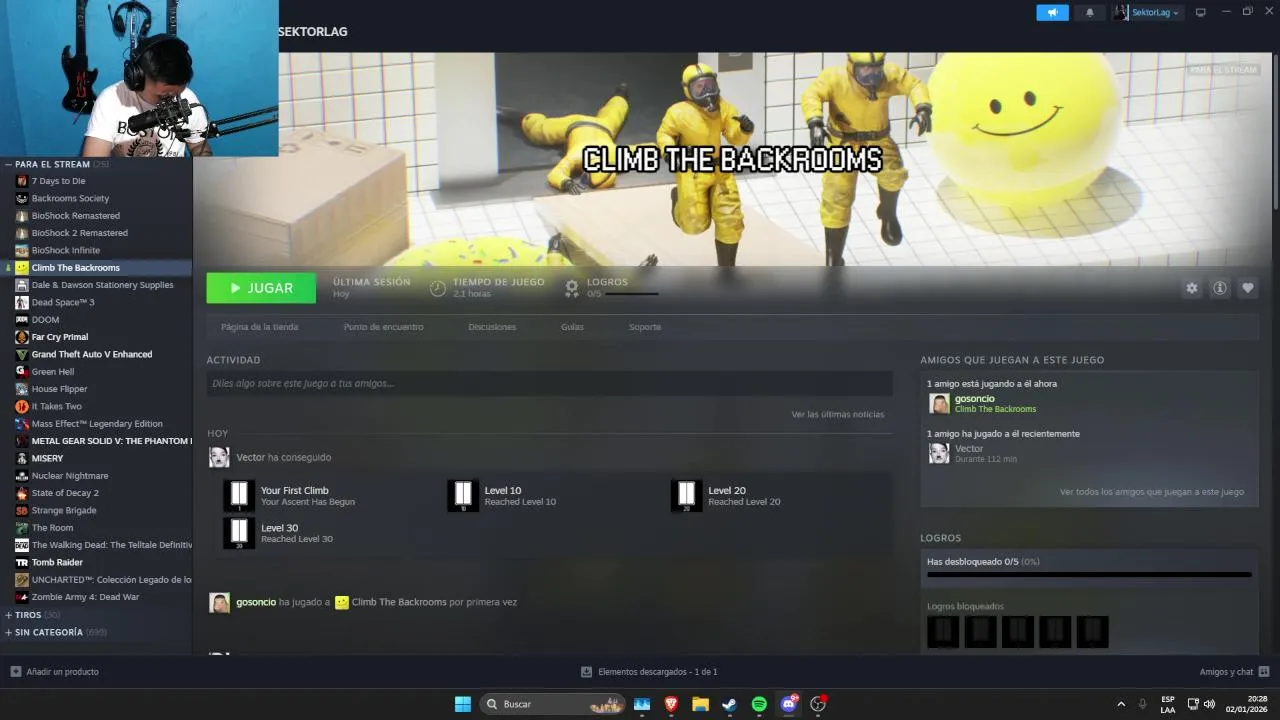Show hidden system tray icons chevron
Viewport: 1280px width, 720px height.
point(1120,704)
